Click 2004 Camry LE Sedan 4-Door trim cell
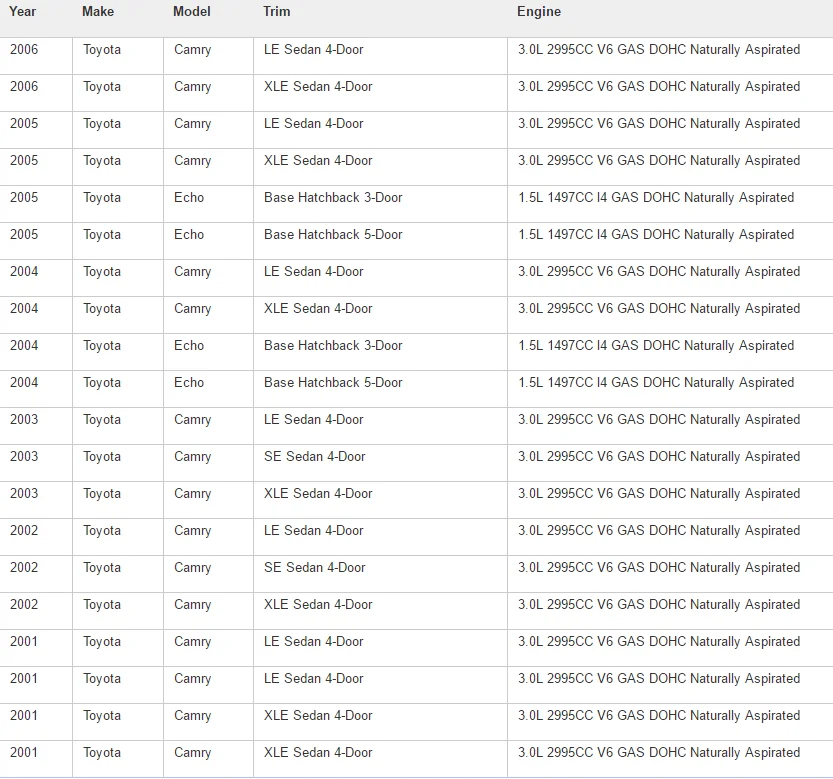 point(380,278)
